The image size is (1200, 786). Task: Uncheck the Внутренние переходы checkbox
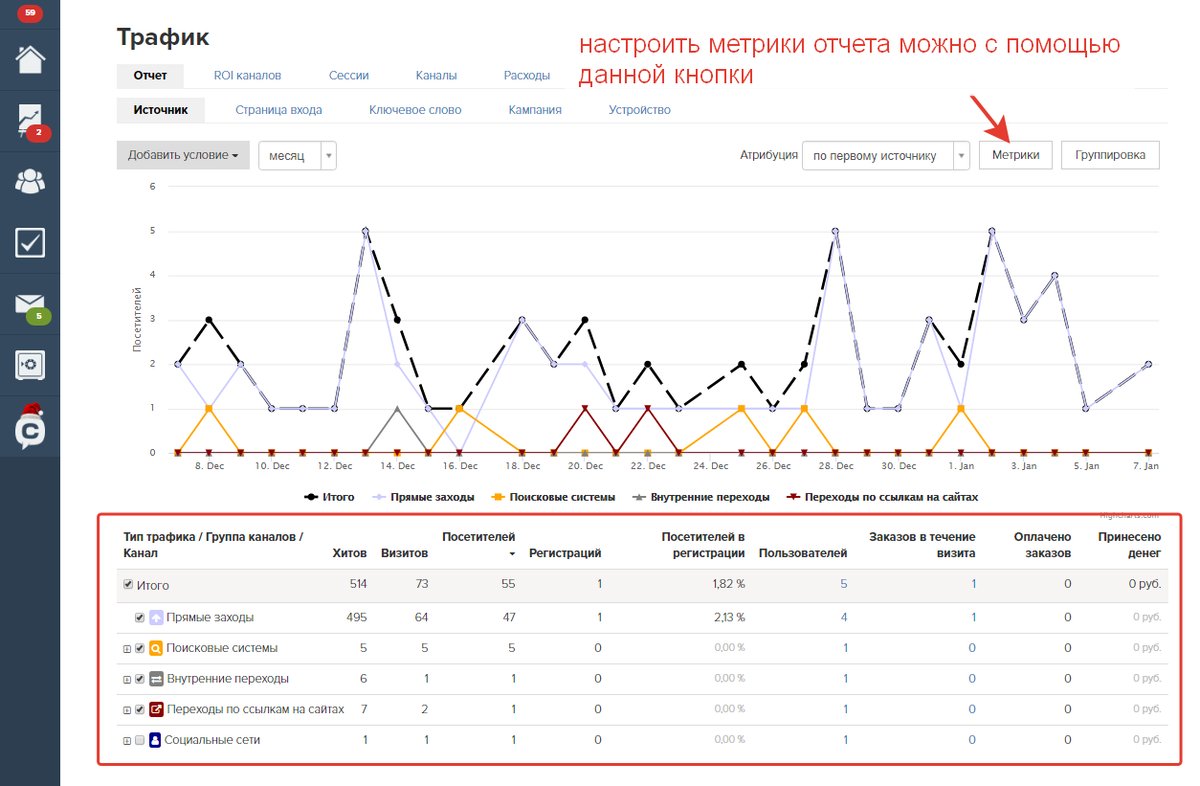click(140, 679)
